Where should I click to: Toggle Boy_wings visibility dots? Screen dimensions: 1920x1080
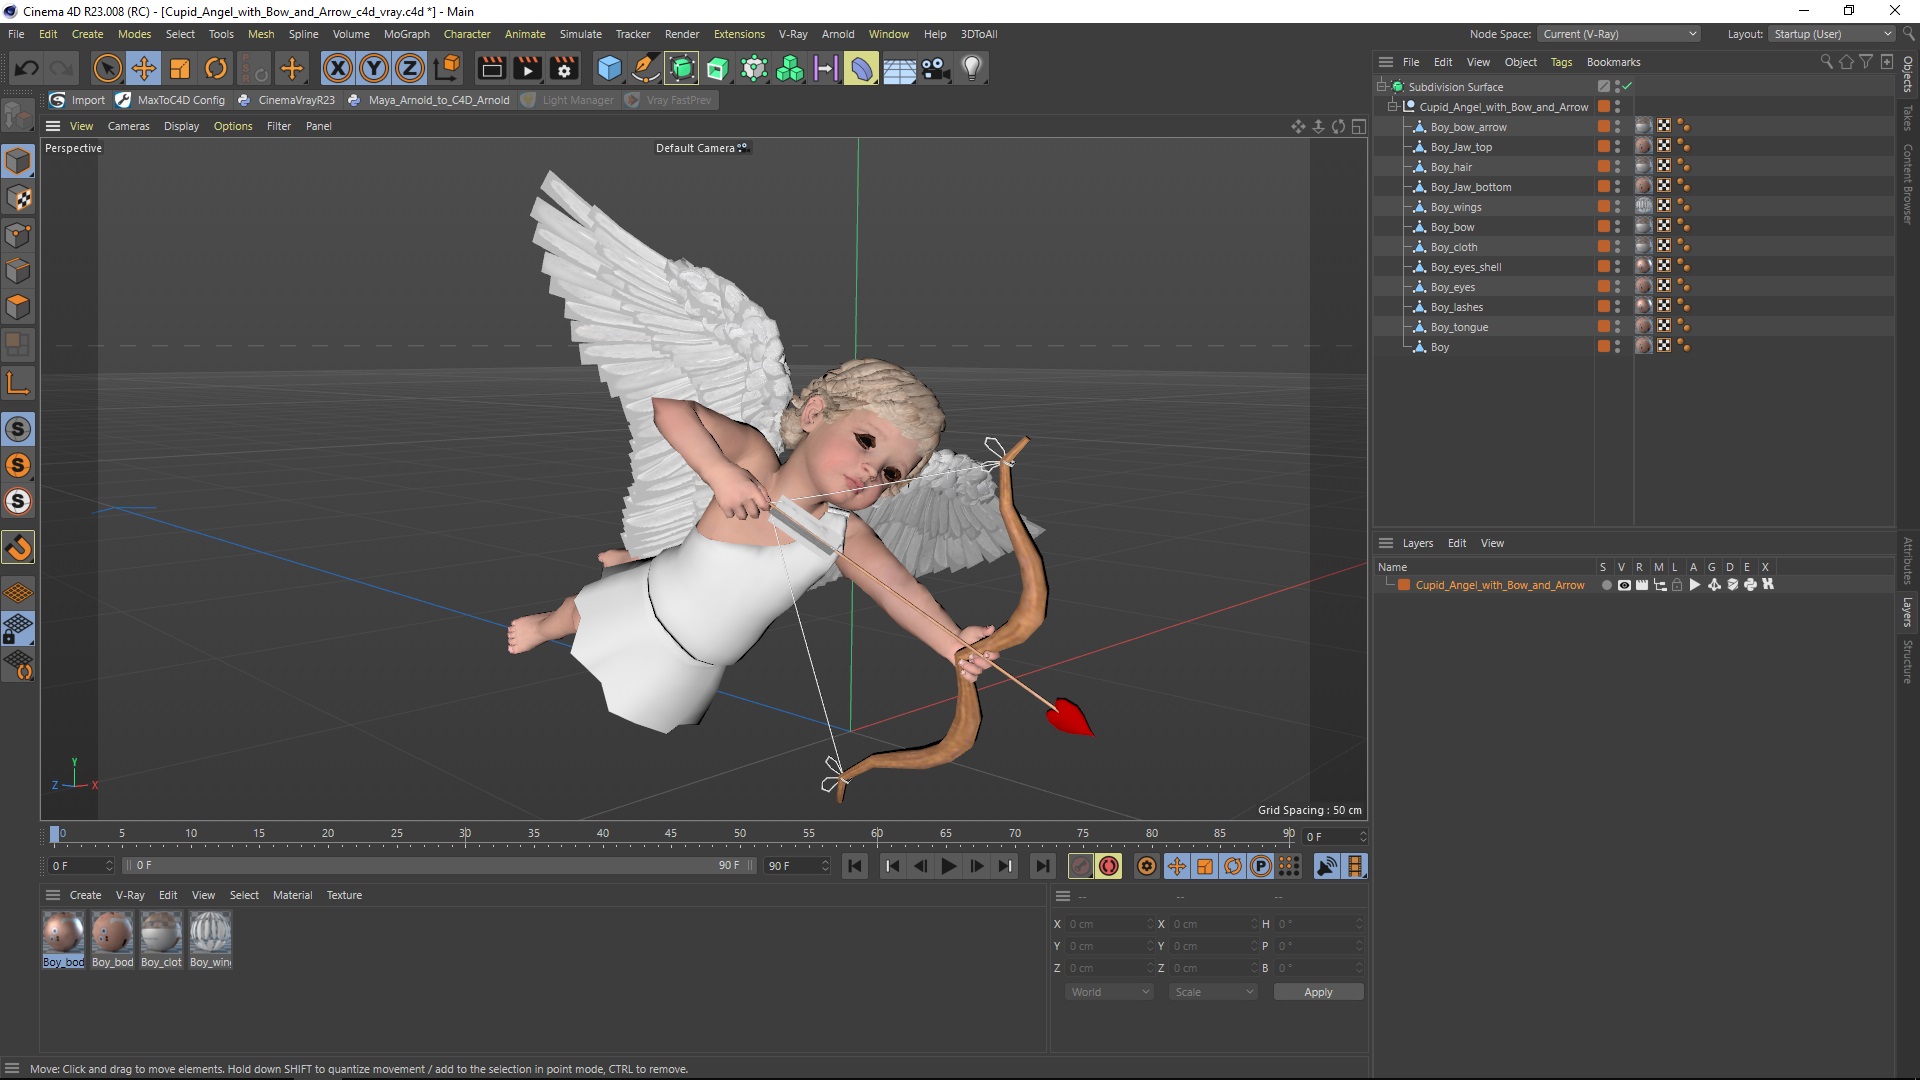[x=1617, y=206]
